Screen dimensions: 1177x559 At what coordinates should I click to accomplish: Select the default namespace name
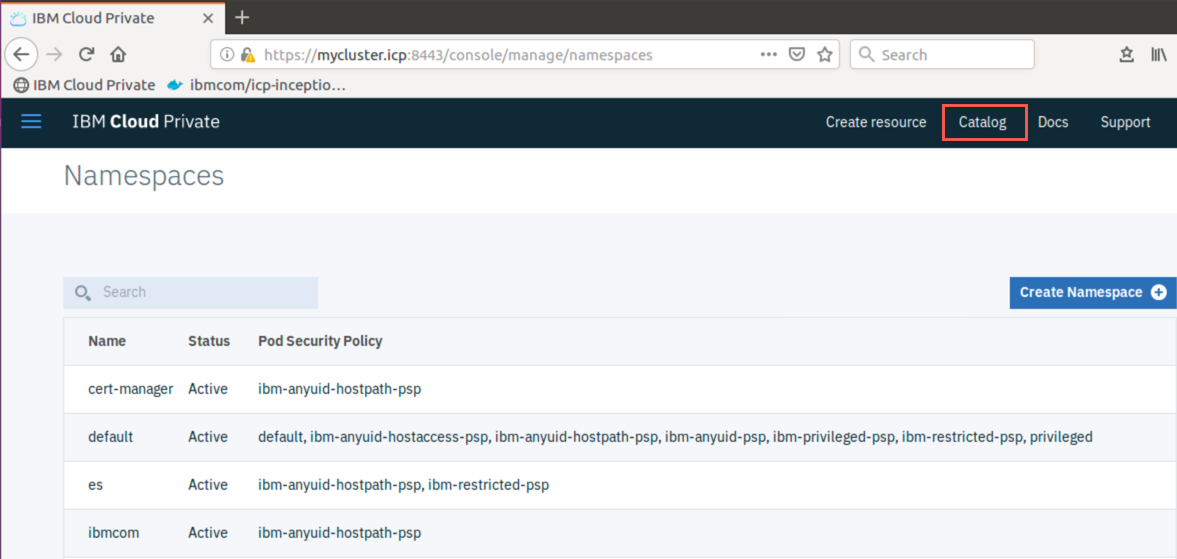tap(110, 437)
